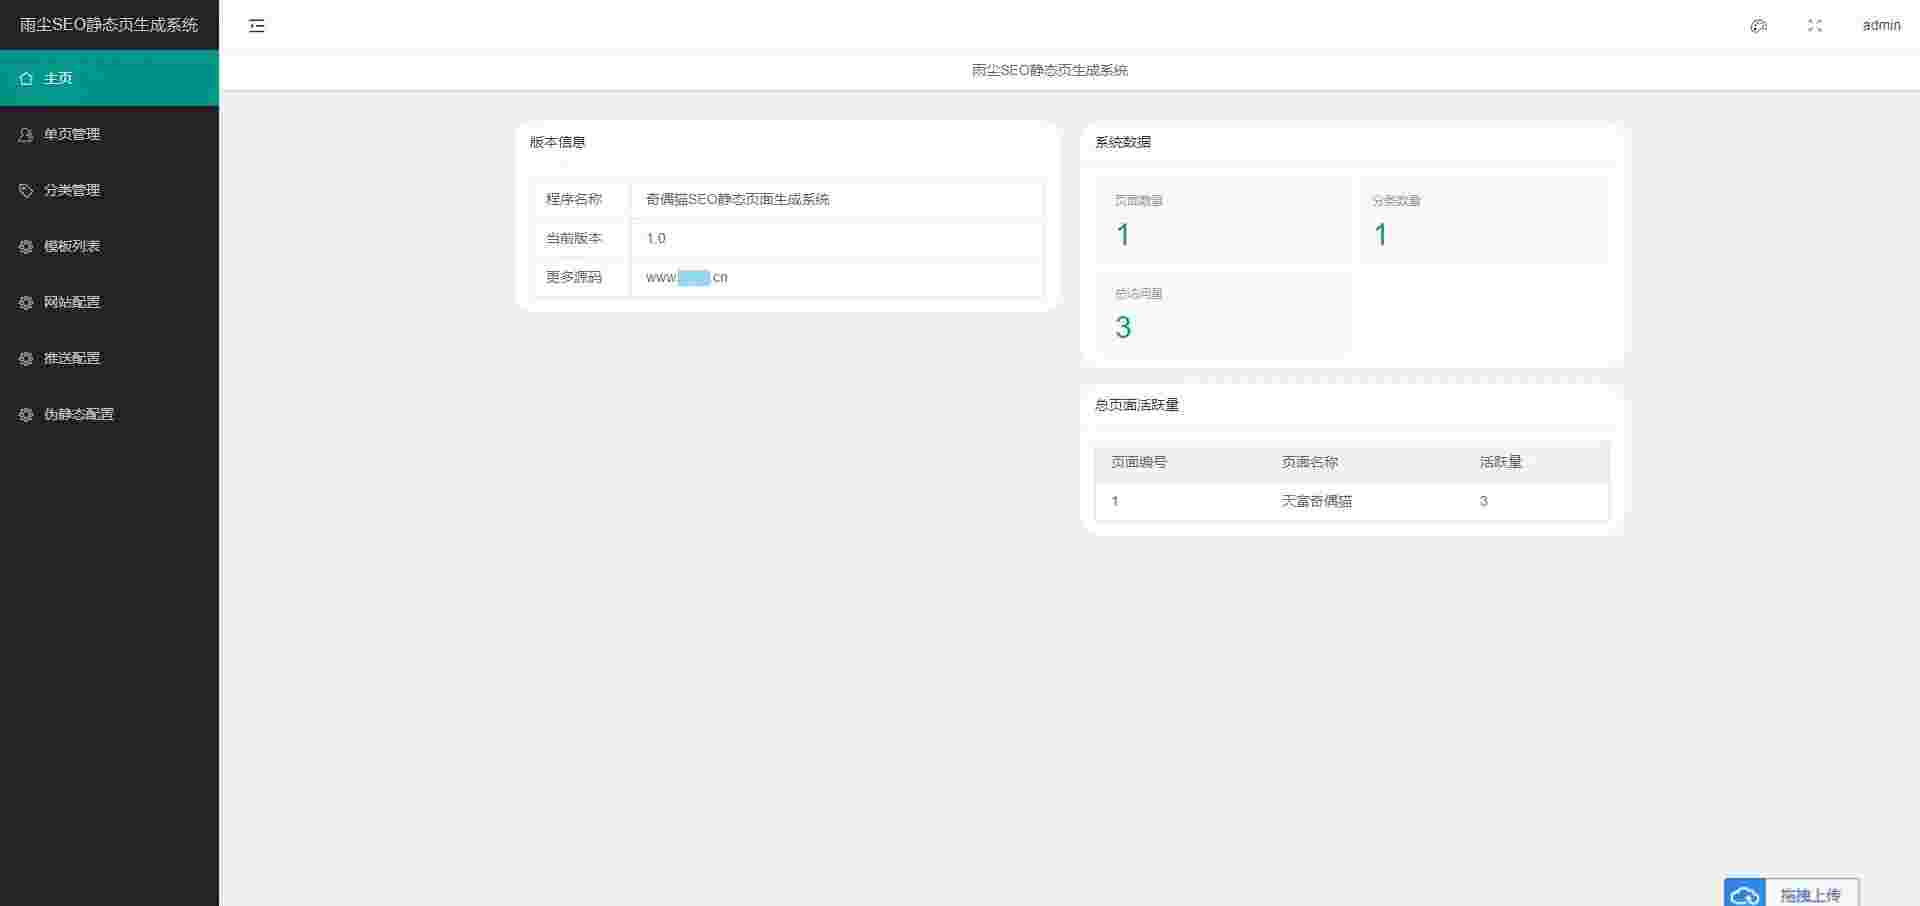1920x906 pixels.
Task: Click the 奇偶猫SEO静态页面生成系统 value cell
Action: 837,199
